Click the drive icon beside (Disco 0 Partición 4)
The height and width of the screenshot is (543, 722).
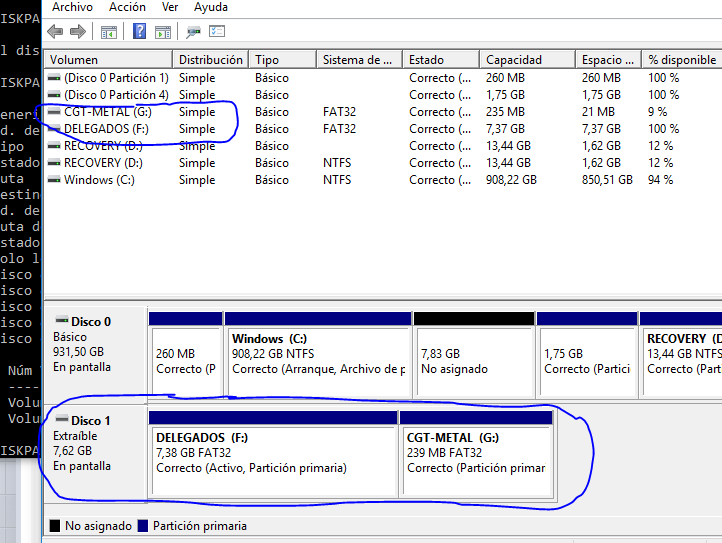pos(54,94)
